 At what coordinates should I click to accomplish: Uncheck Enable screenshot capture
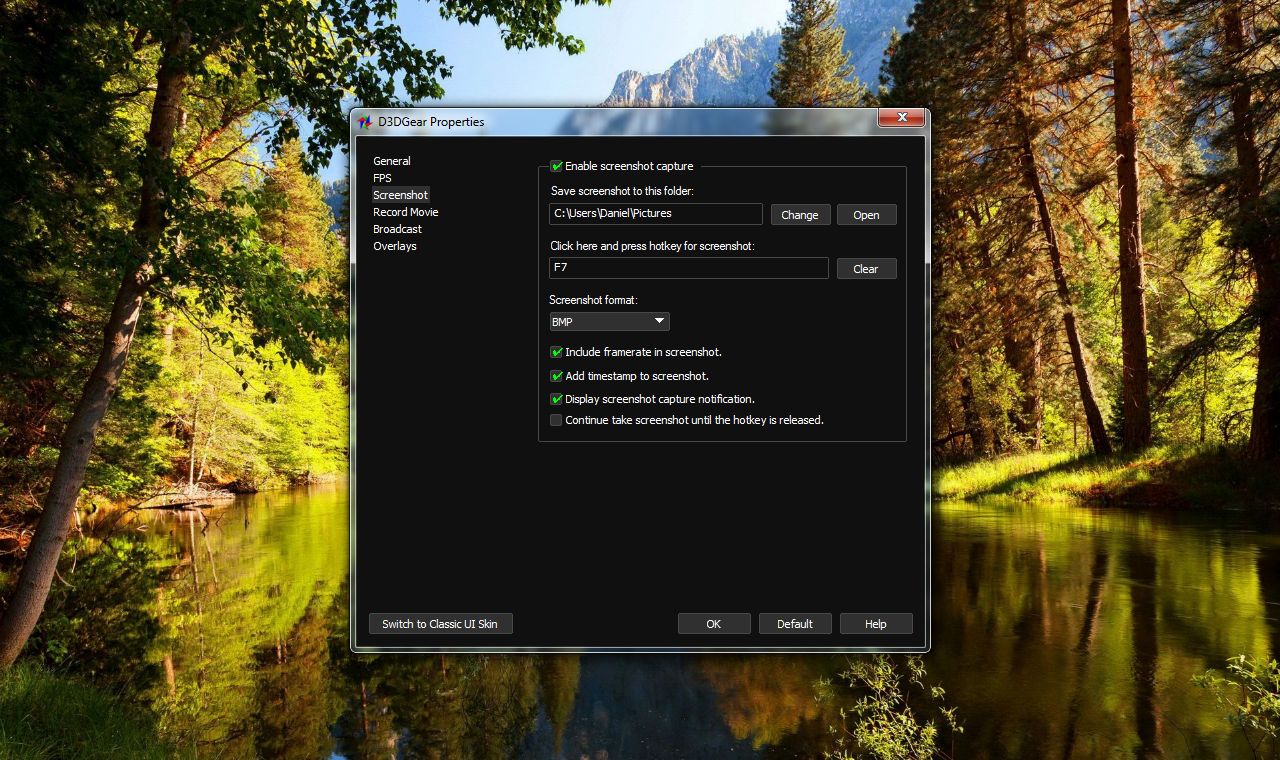pos(557,166)
